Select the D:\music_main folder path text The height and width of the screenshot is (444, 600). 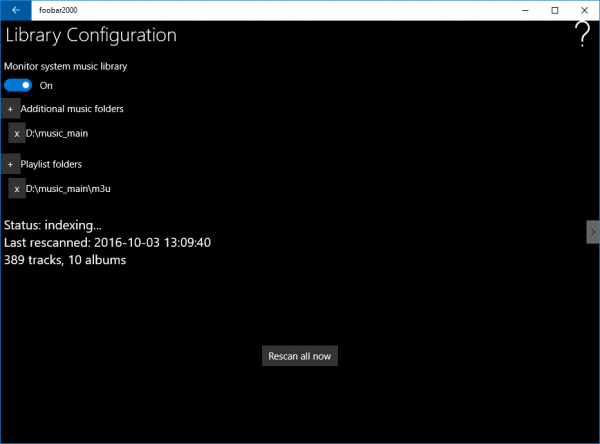tap(58, 133)
